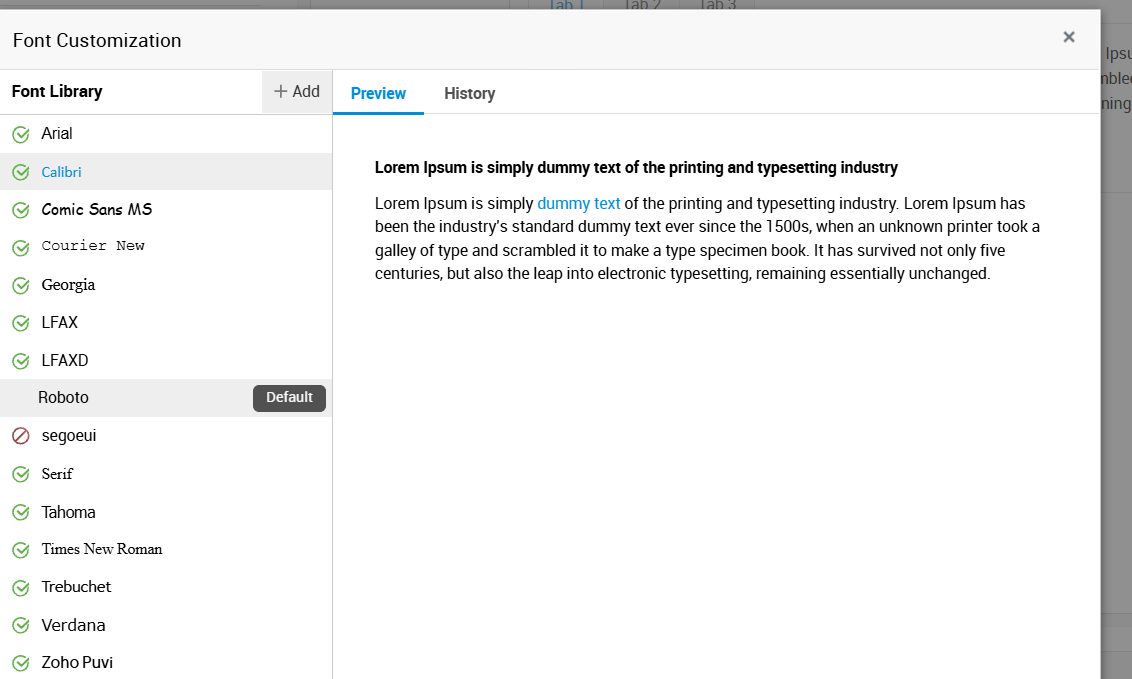Toggle the Trebuchet font status check
The width and height of the screenshot is (1132, 679).
pos(21,587)
